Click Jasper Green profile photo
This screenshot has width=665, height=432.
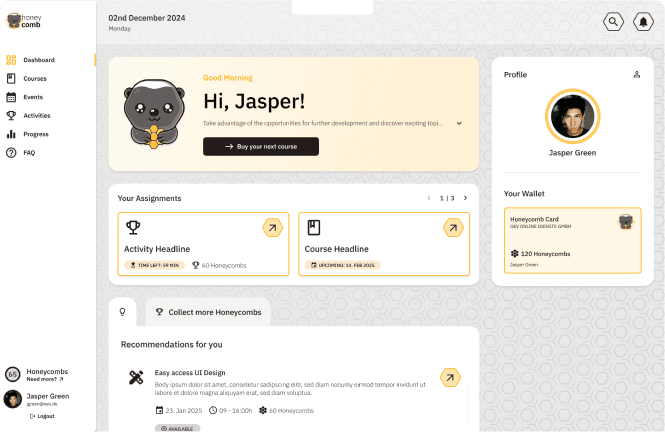(x=573, y=116)
